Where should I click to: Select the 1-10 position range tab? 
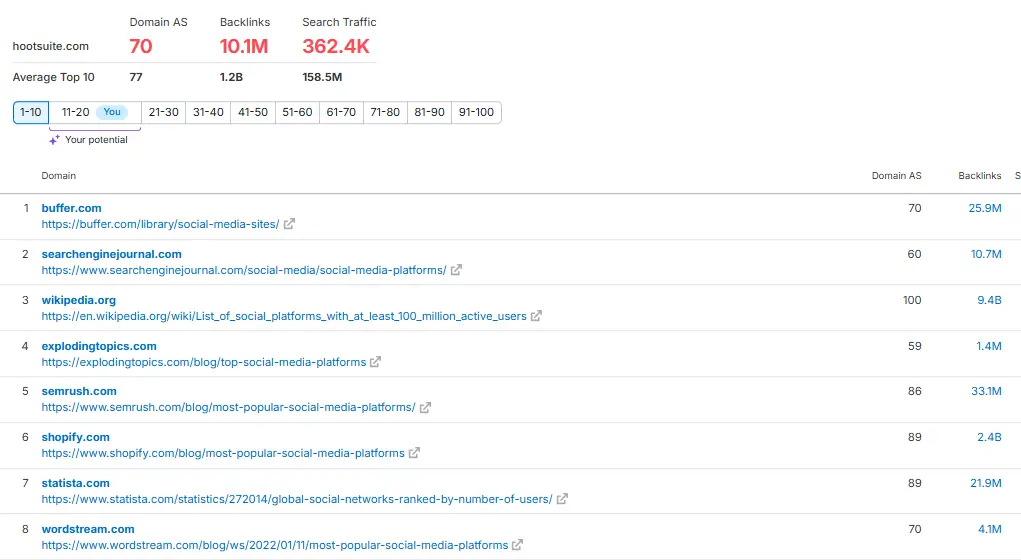(x=31, y=112)
